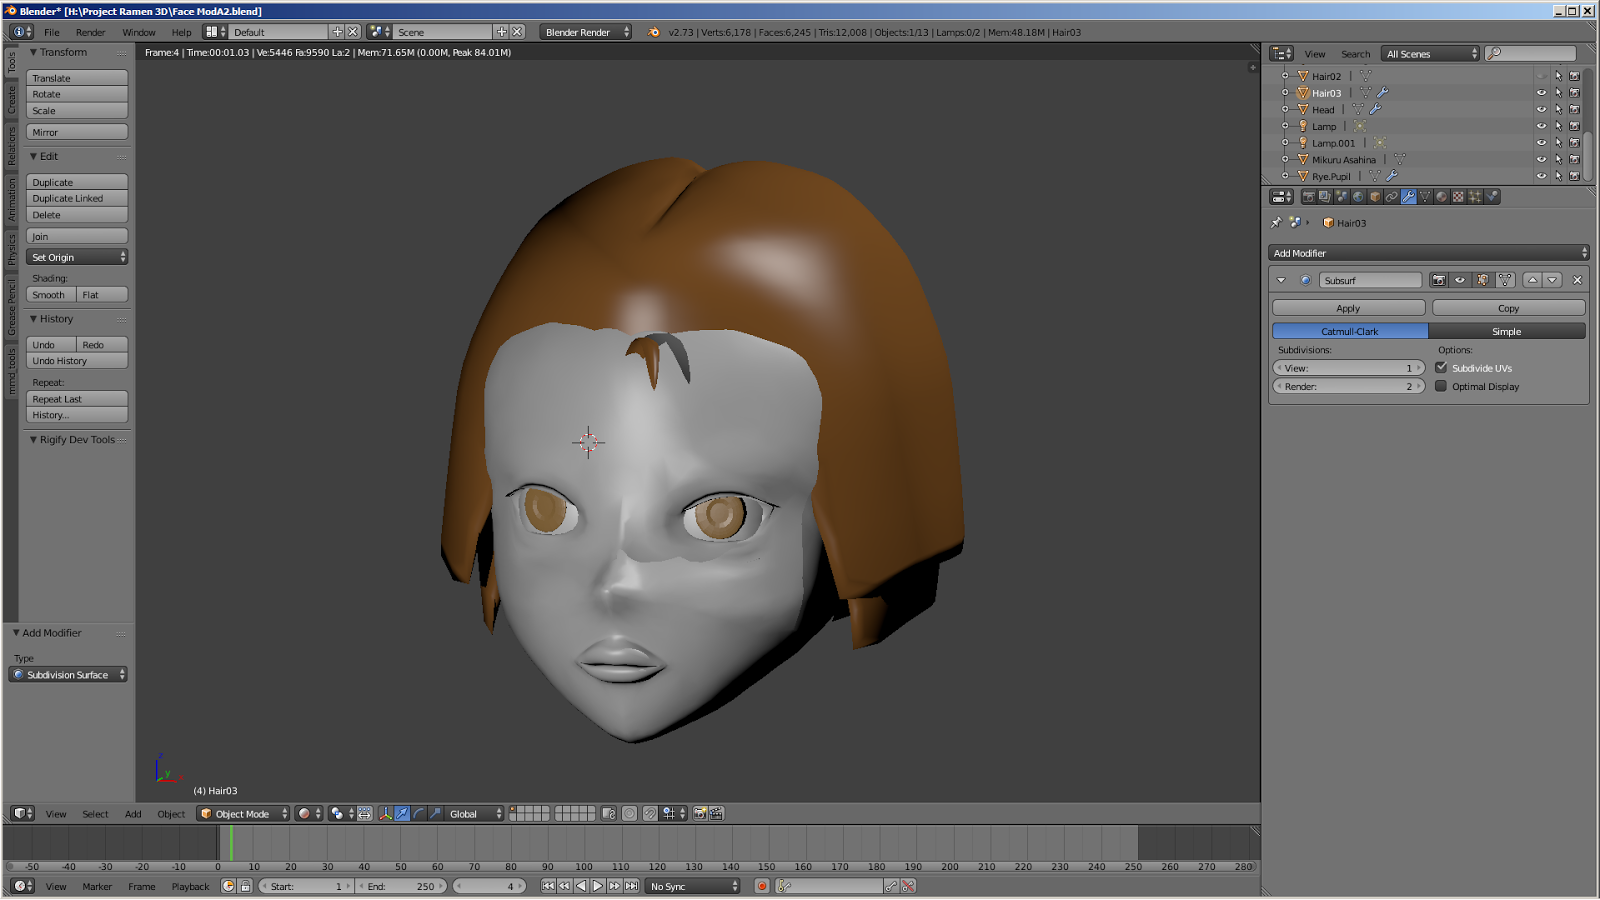Click the OpenGL render image icon
Image resolution: width=1600 pixels, height=900 pixels.
coord(700,814)
